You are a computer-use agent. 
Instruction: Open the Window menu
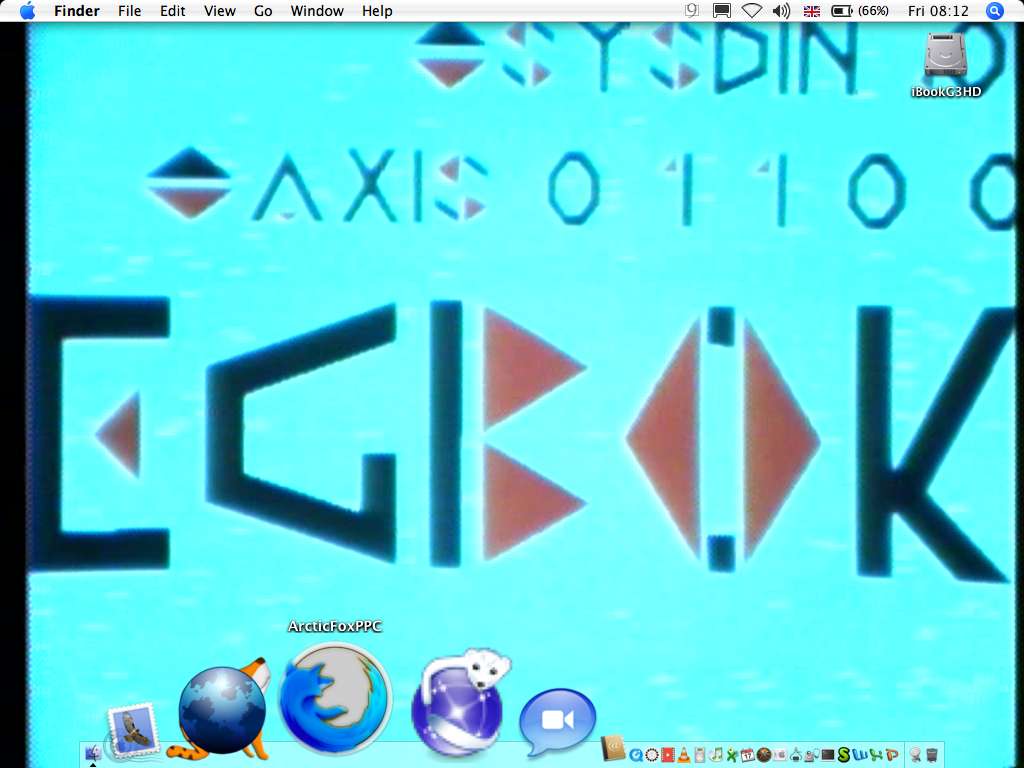point(317,11)
